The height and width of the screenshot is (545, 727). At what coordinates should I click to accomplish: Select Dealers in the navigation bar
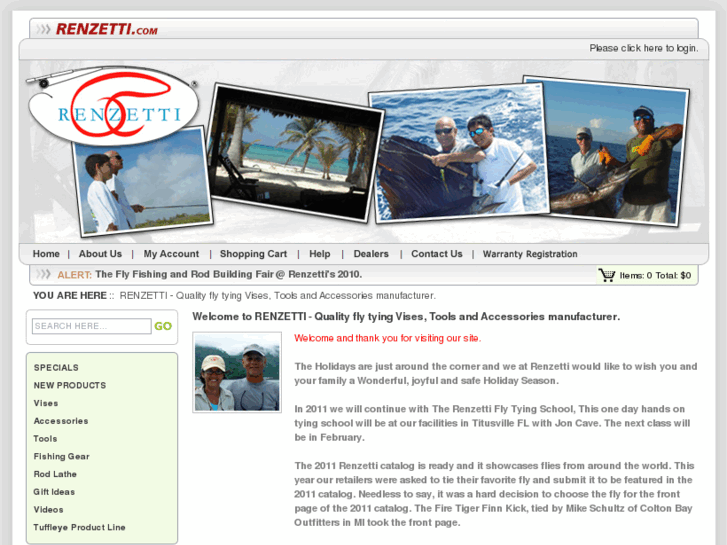[371, 254]
